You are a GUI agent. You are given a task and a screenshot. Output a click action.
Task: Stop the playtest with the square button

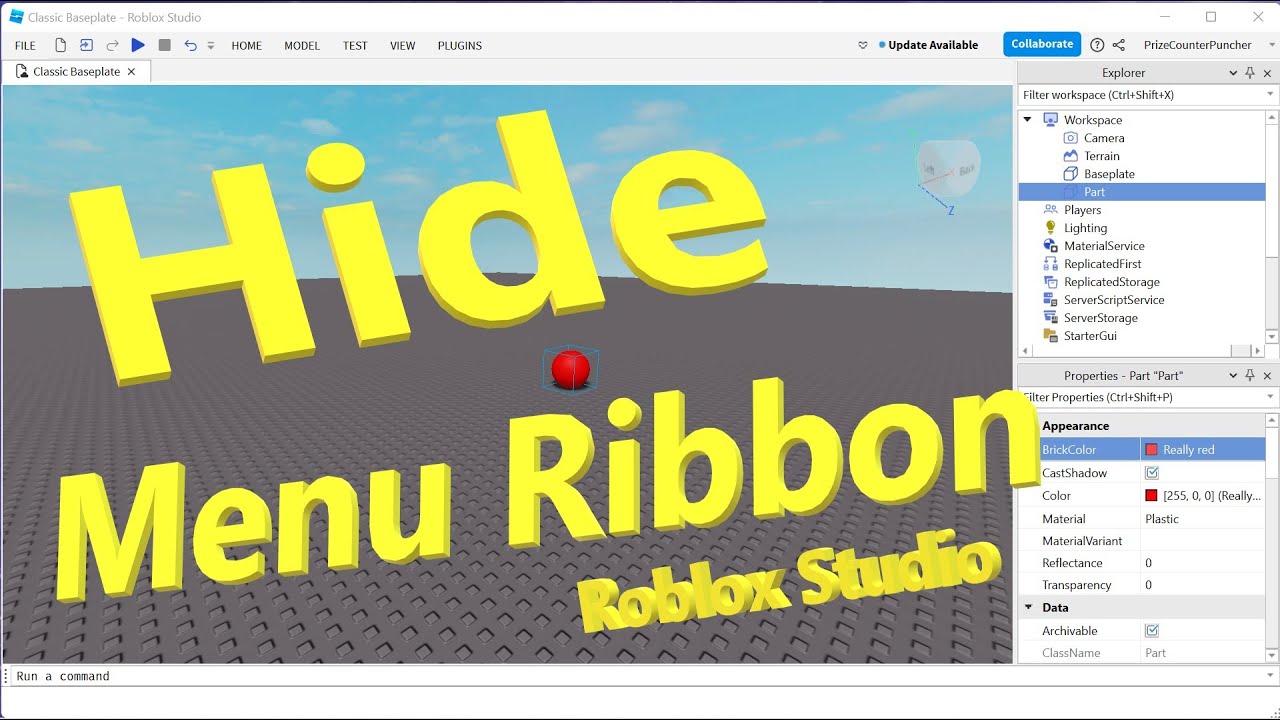coord(164,45)
